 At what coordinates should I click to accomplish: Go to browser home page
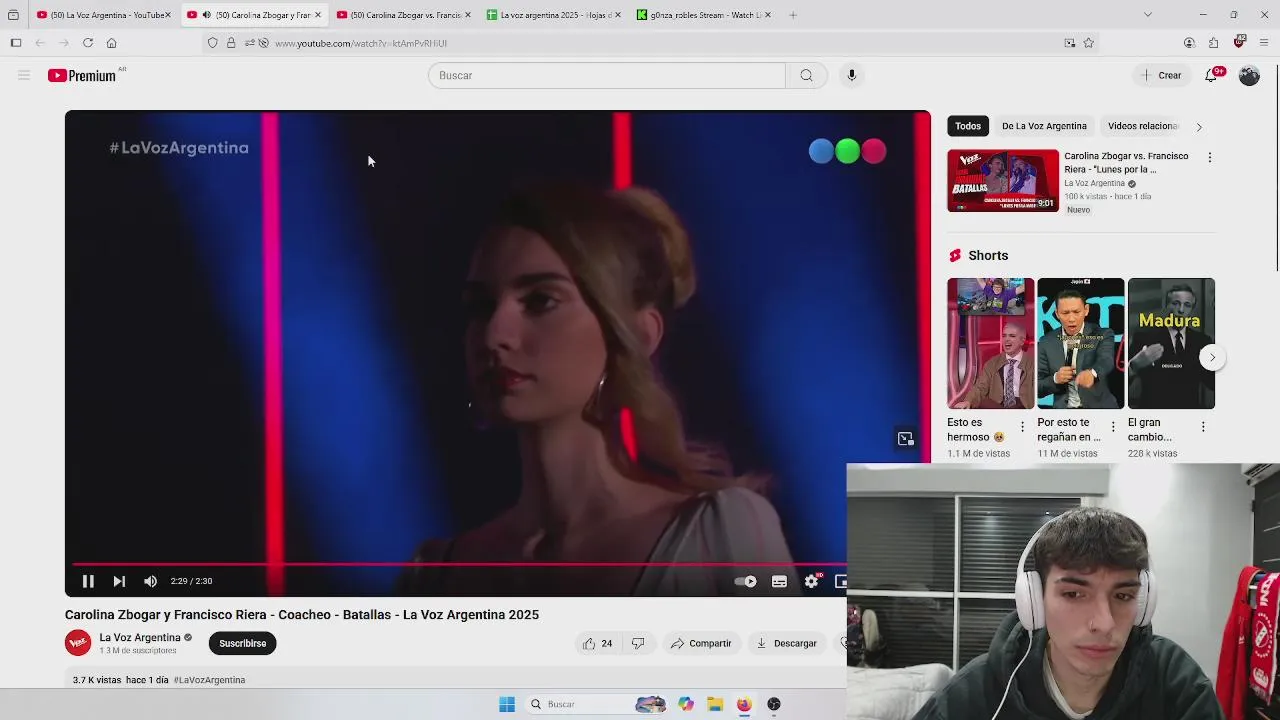[111, 43]
